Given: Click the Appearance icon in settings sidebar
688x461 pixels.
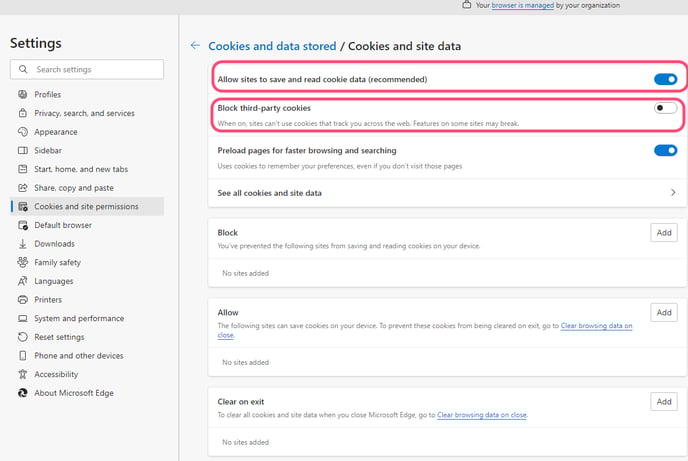Looking at the screenshot, I should [x=23, y=132].
